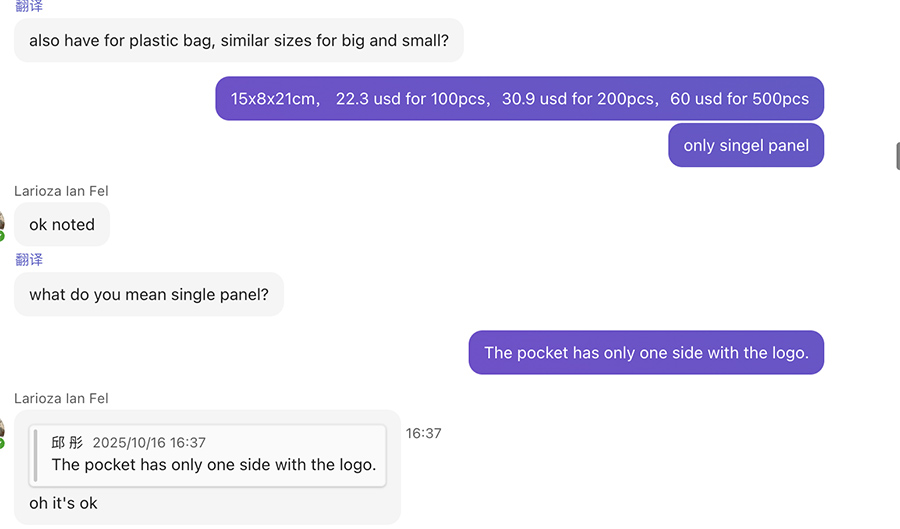Click the chat scrollbar thumb on the right edge
The width and height of the screenshot is (900, 529).
point(897,156)
